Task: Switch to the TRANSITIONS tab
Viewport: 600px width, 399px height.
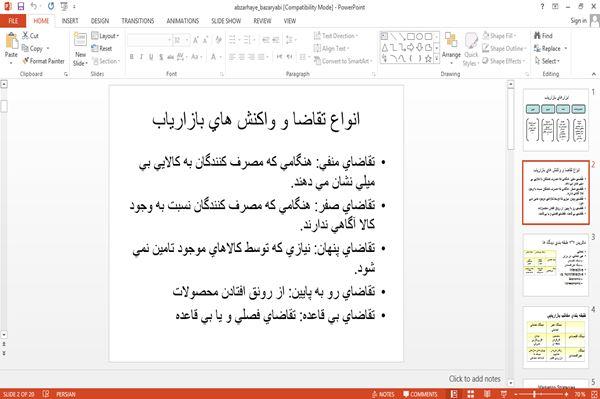Action: pyautogui.click(x=138, y=21)
